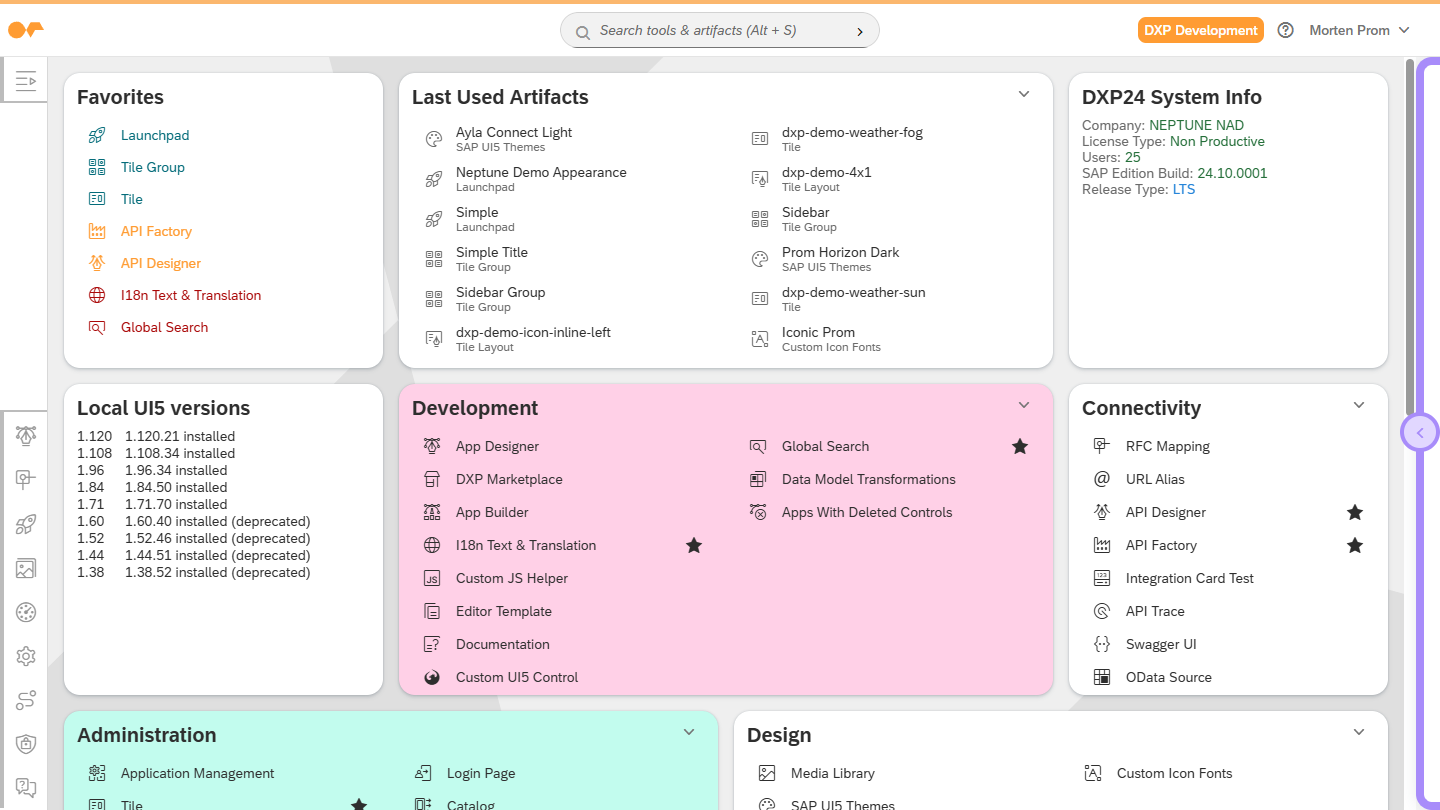1440x810 pixels.
Task: Open App Designer in Development
Action: click(497, 446)
